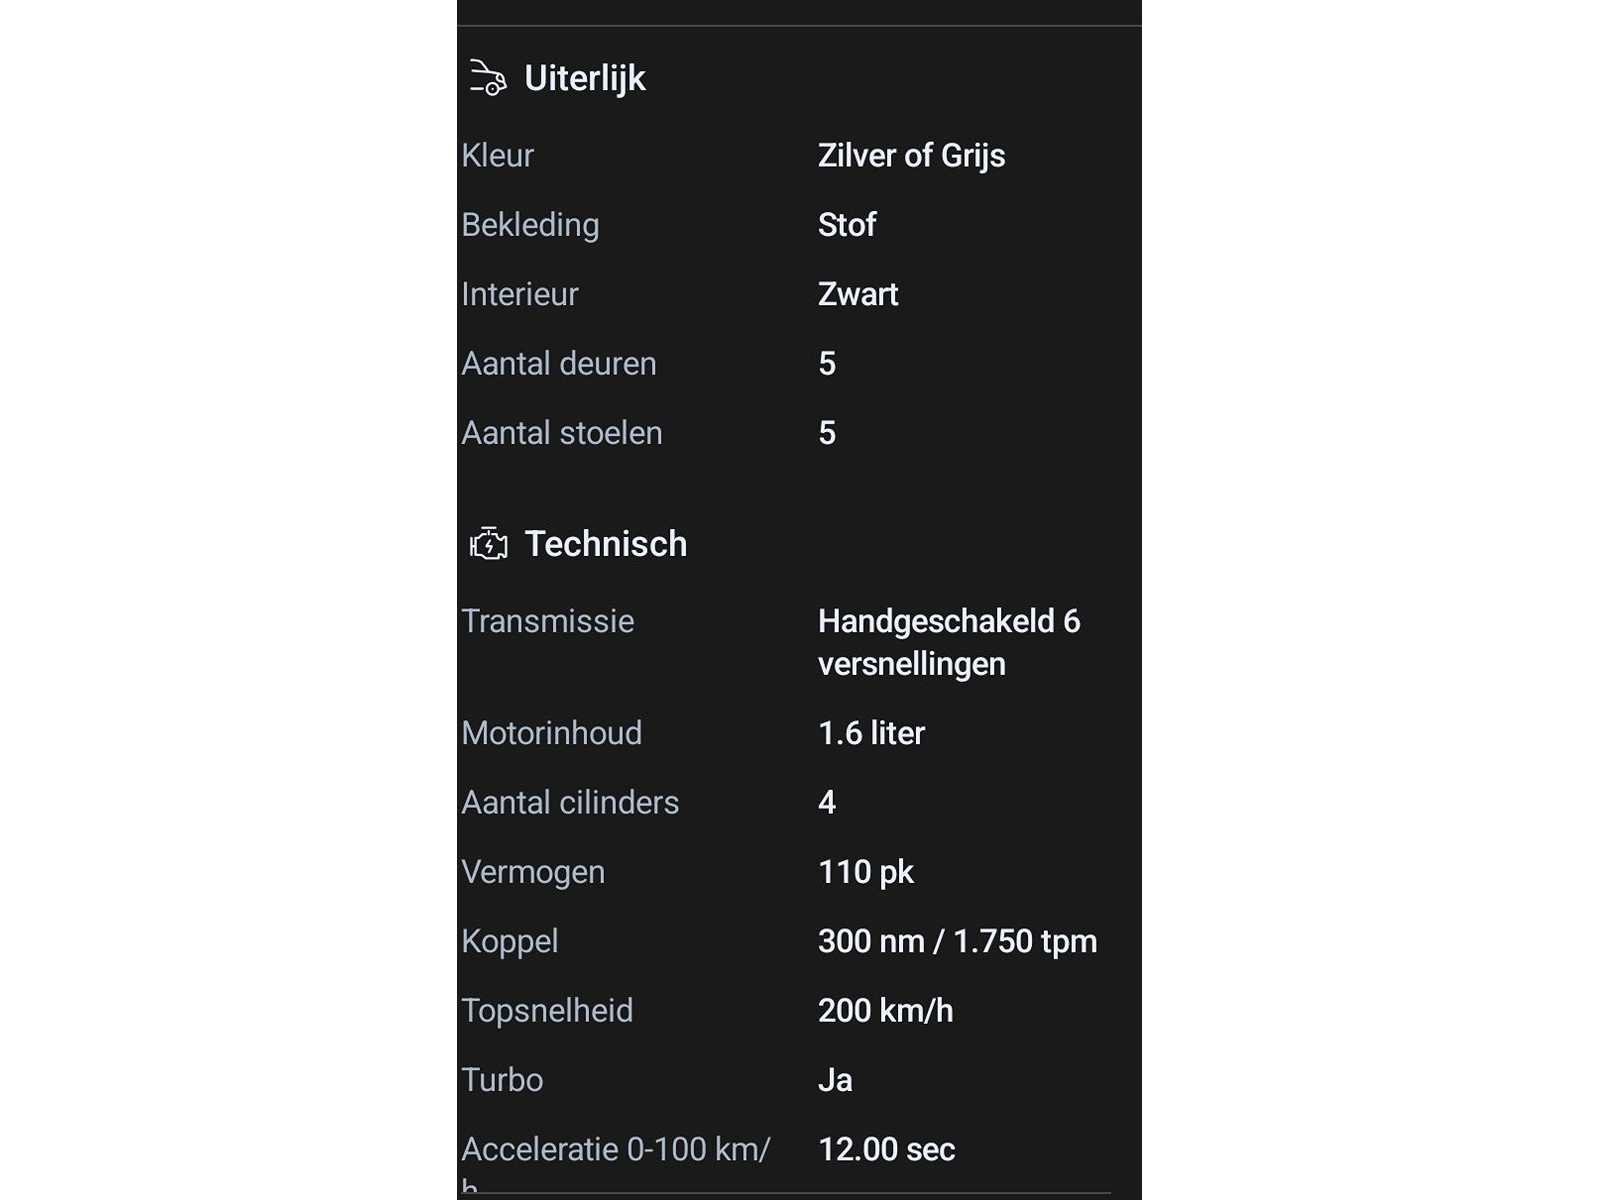1600x1200 pixels.
Task: Click the 1.6 liter Motorinhoud value
Action: pyautogui.click(x=871, y=733)
